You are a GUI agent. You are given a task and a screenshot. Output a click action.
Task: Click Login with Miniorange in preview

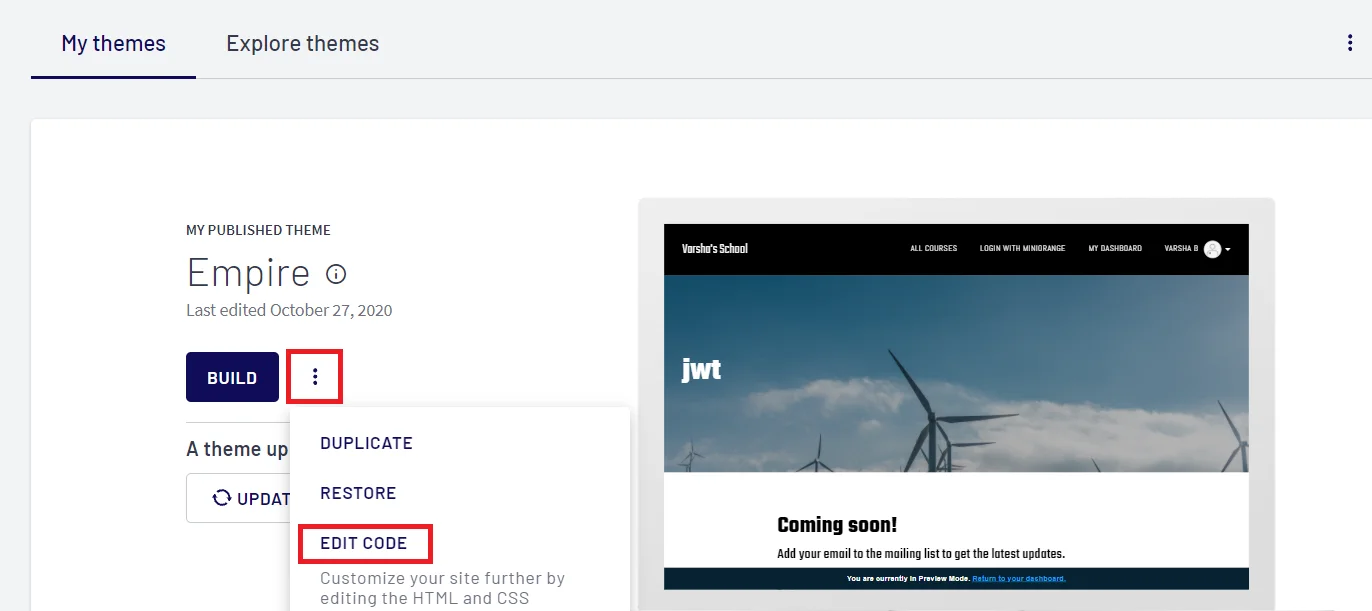[1022, 248]
